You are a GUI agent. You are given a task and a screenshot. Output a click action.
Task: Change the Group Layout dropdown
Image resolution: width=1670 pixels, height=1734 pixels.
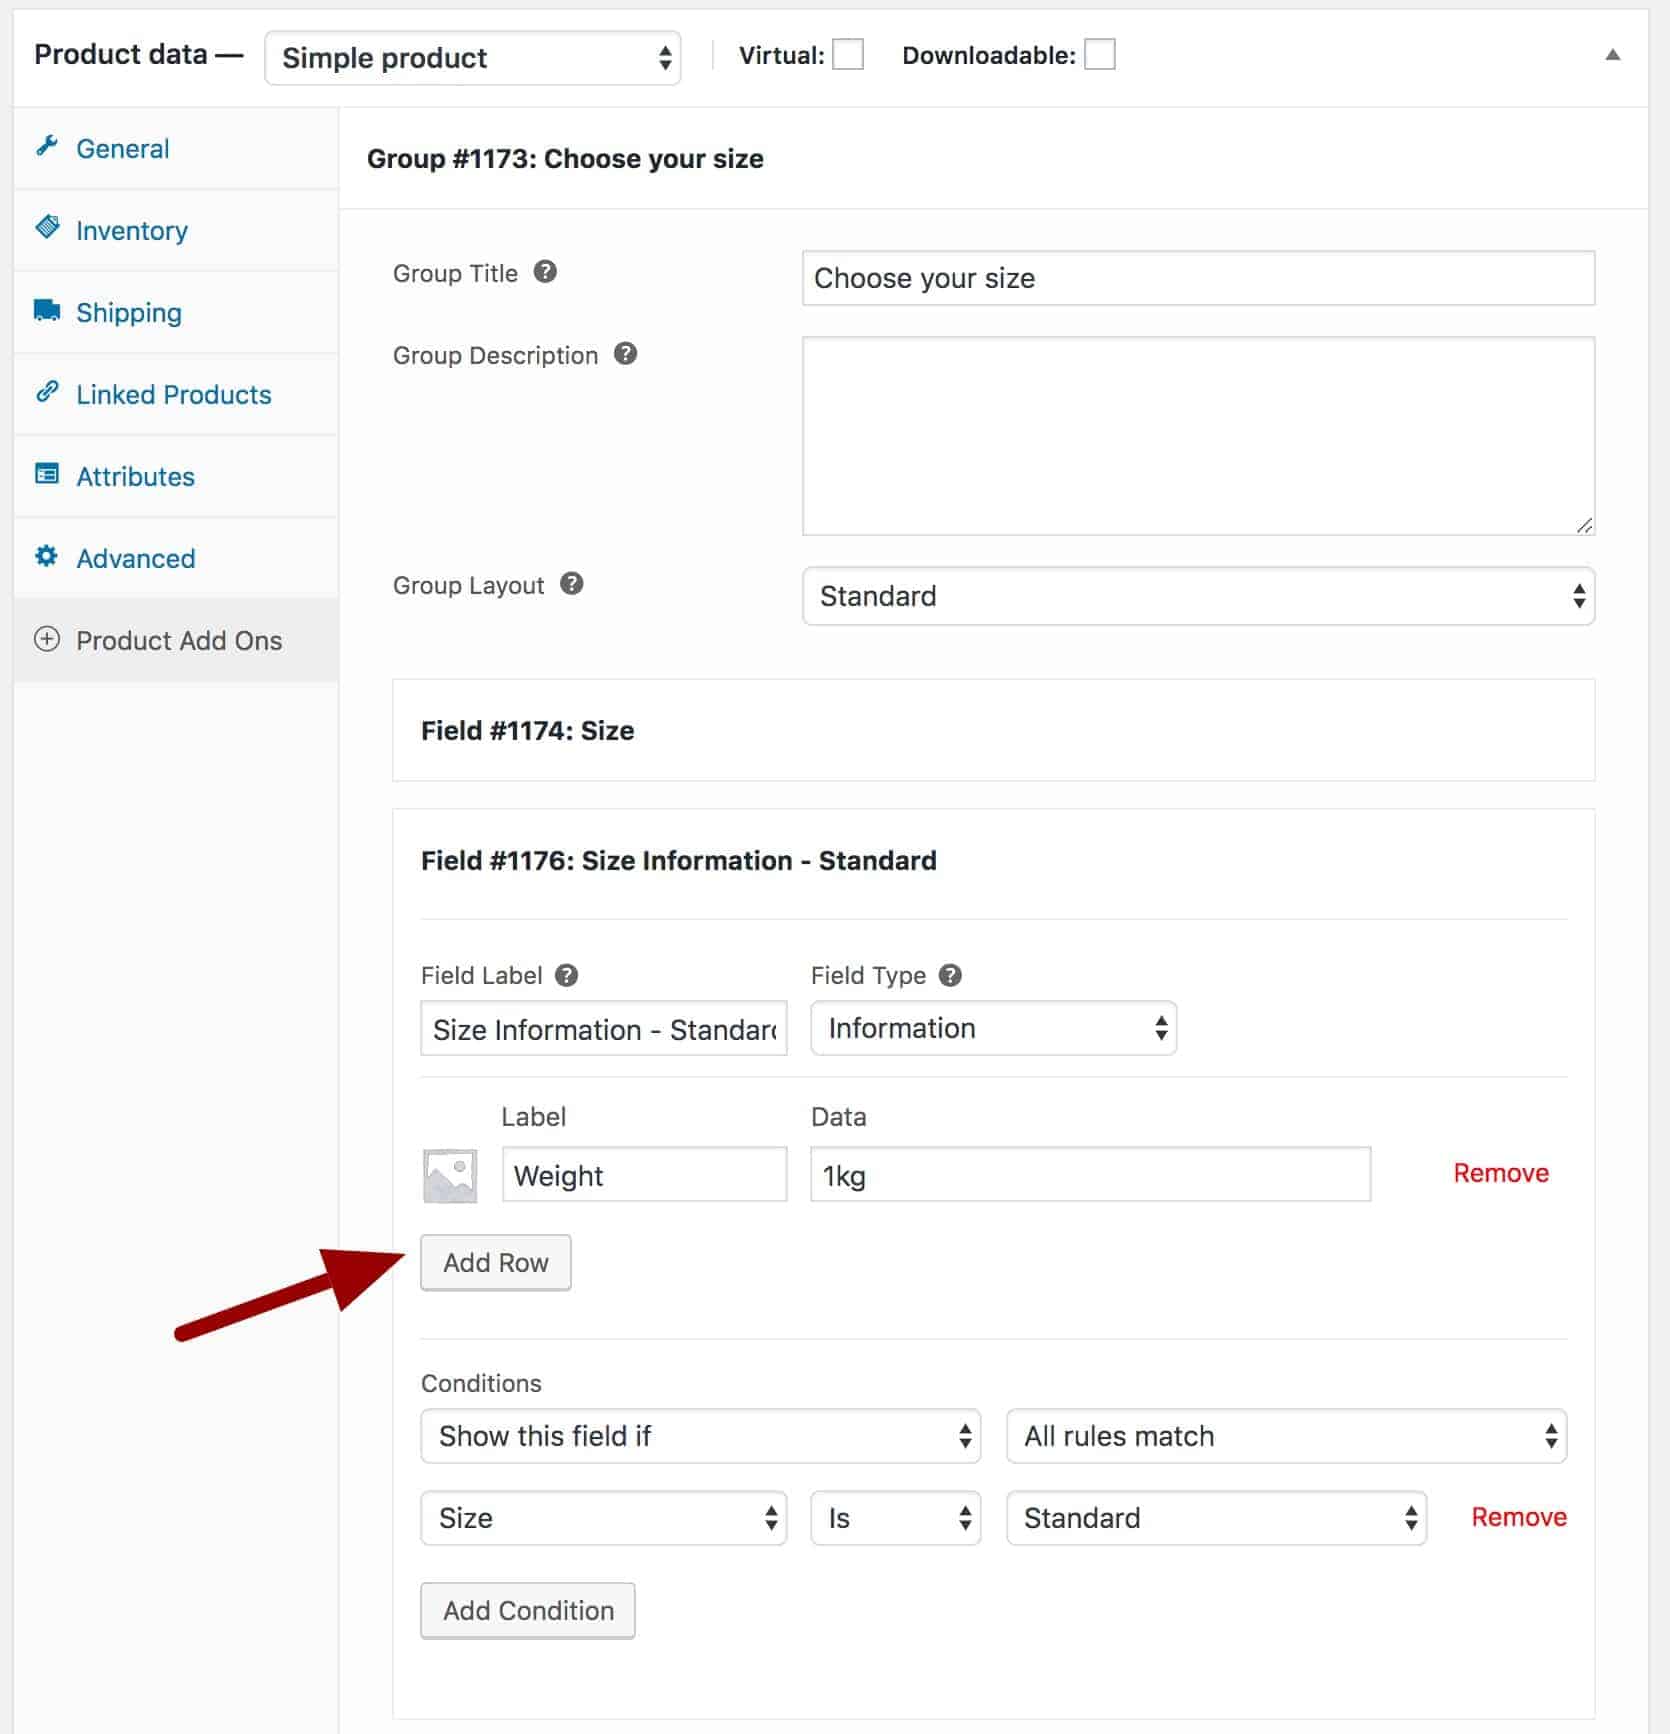tap(1197, 596)
